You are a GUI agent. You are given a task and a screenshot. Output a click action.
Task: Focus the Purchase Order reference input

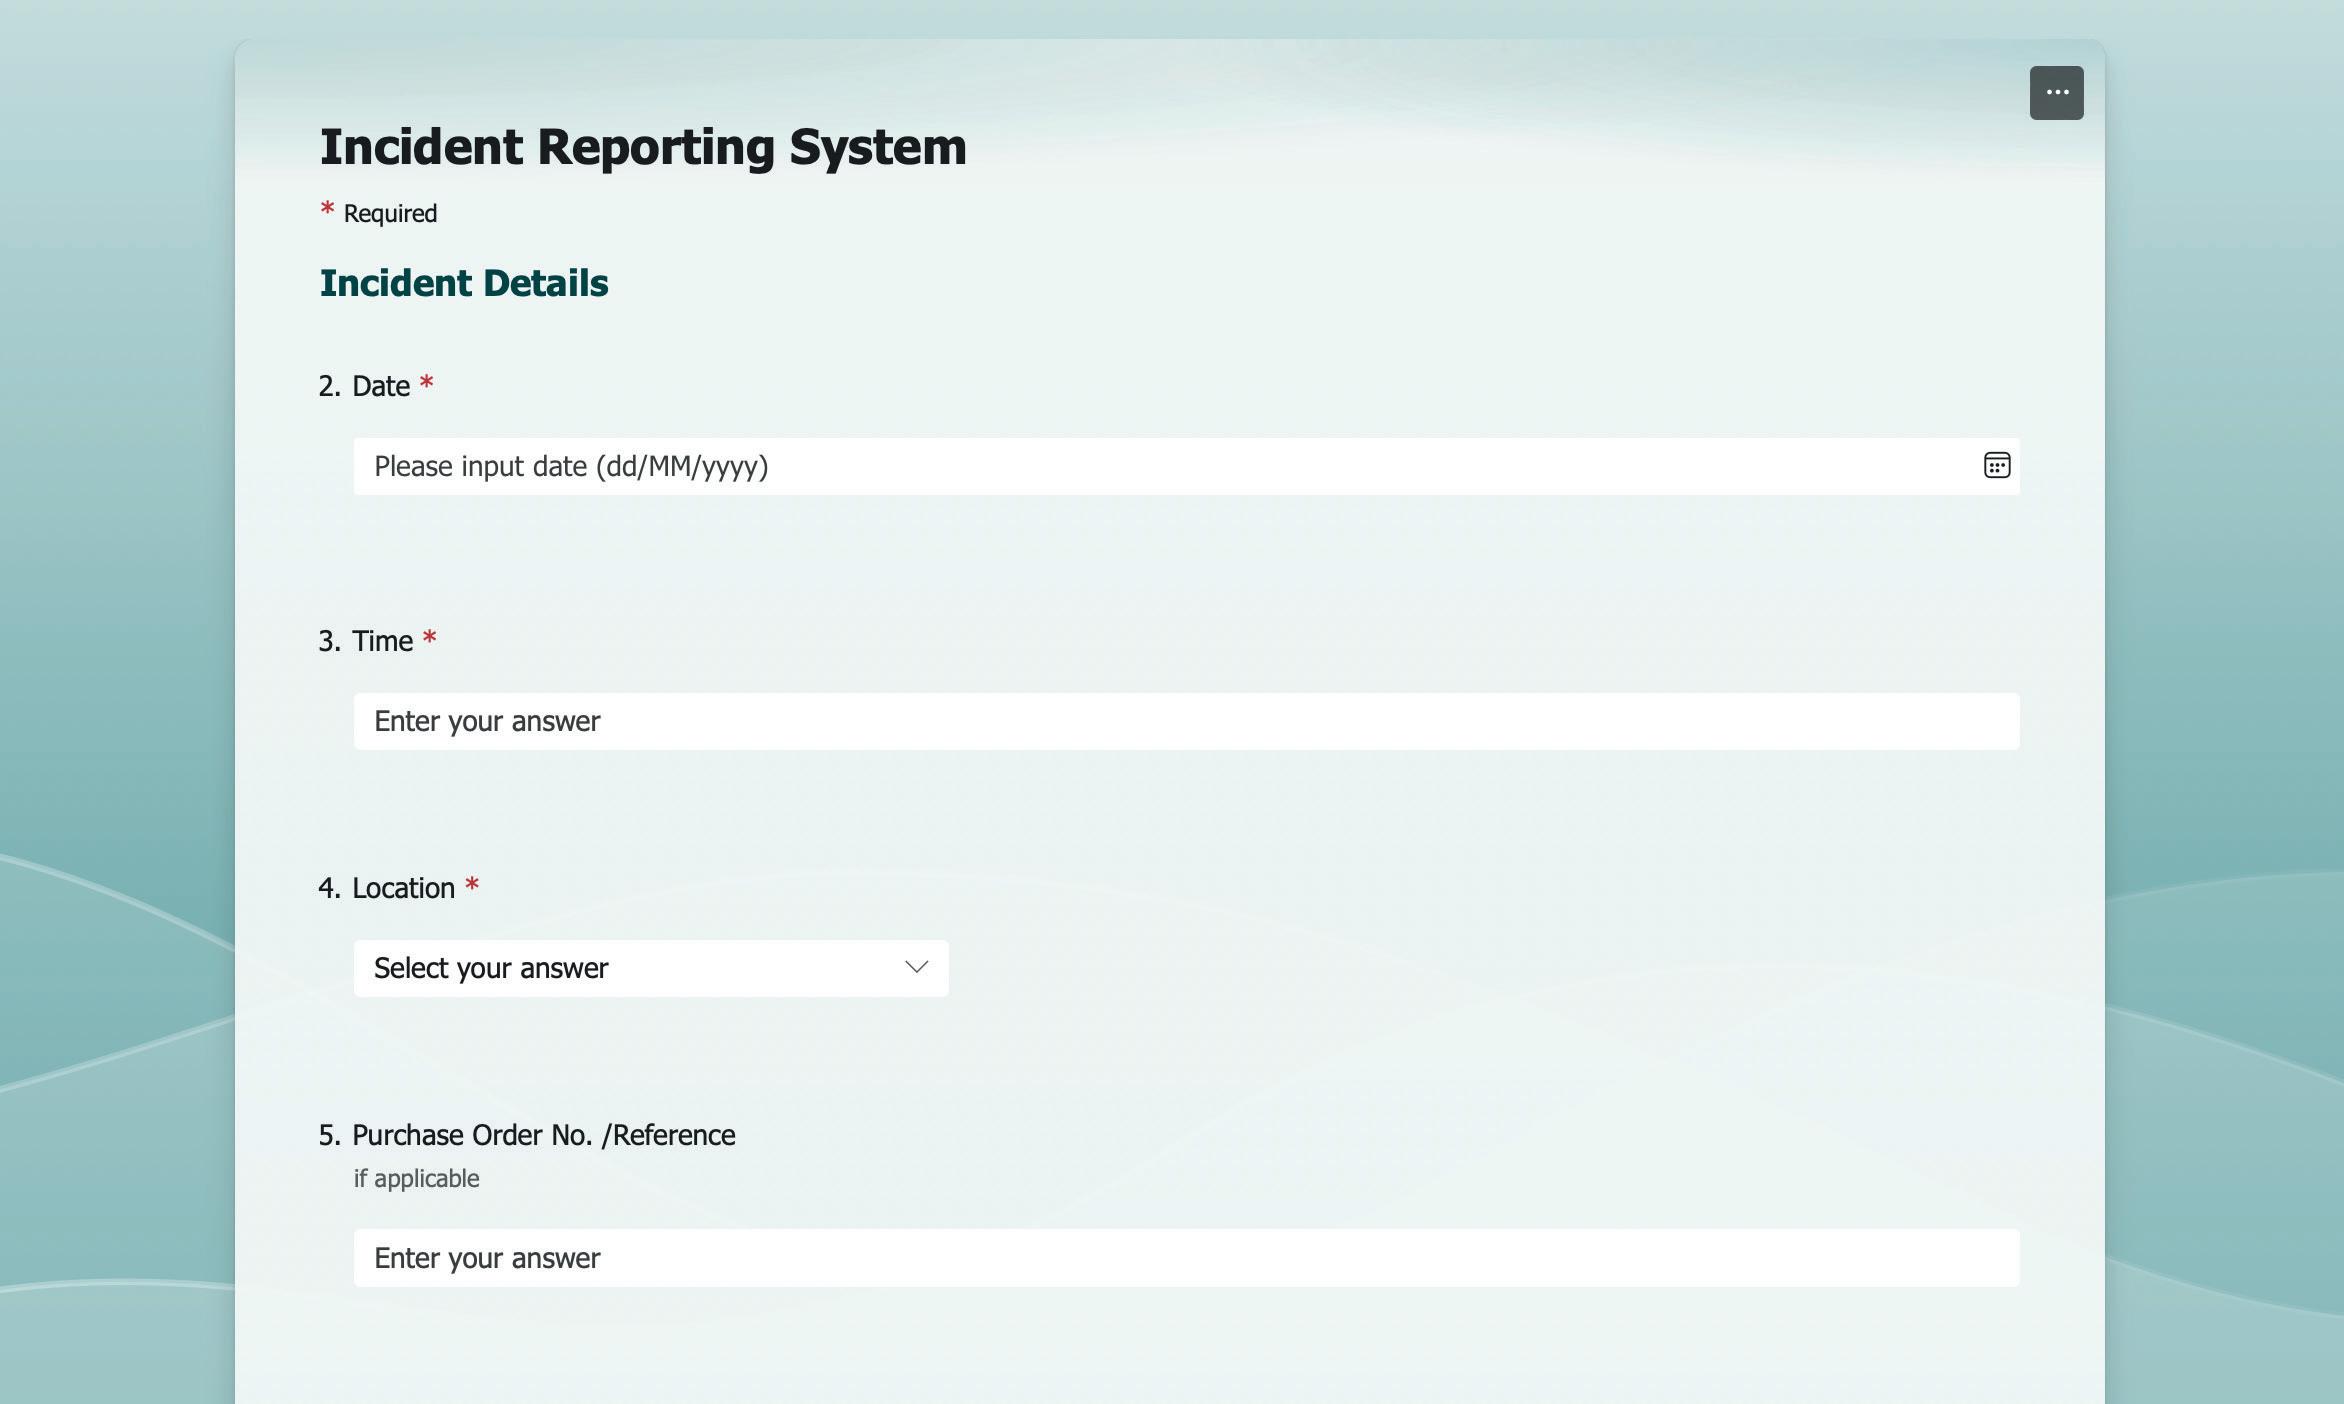point(1185,1257)
